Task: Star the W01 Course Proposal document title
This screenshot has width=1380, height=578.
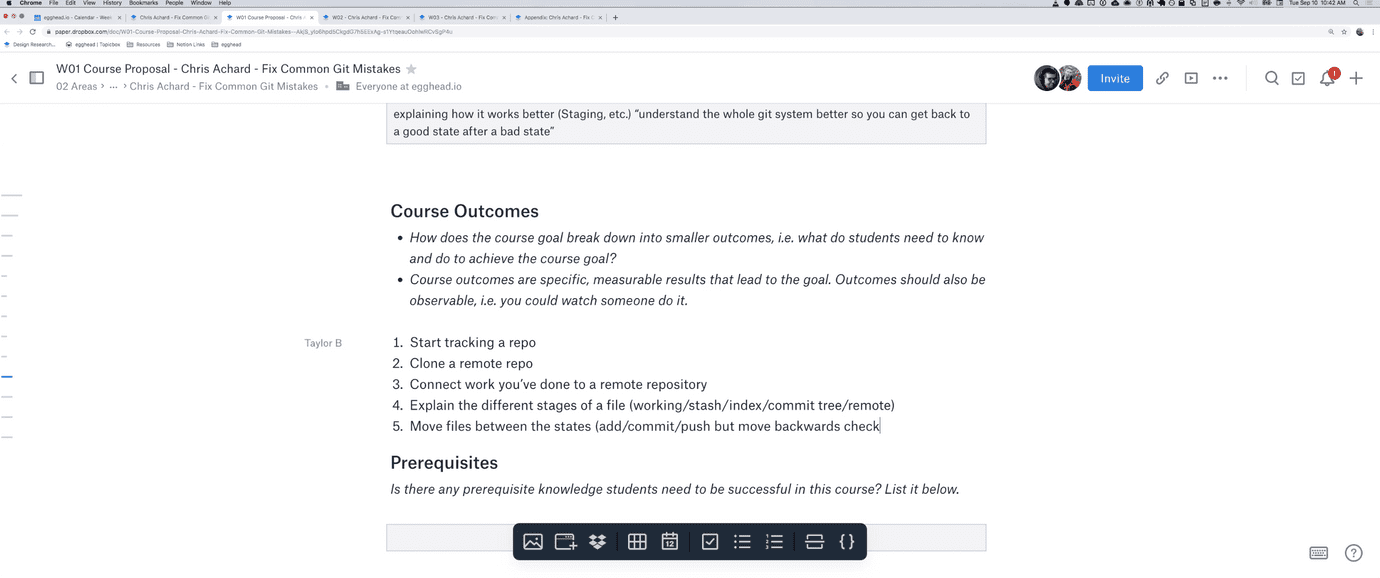Action: click(x=411, y=68)
